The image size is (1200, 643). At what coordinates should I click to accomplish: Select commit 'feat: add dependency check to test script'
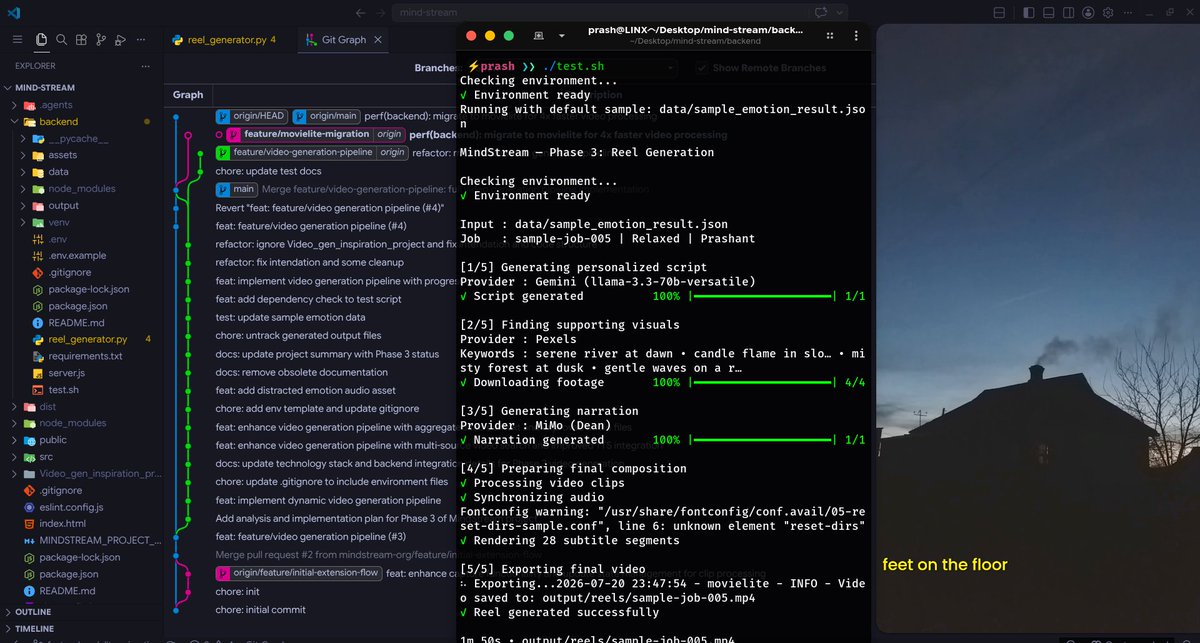[x=308, y=299]
